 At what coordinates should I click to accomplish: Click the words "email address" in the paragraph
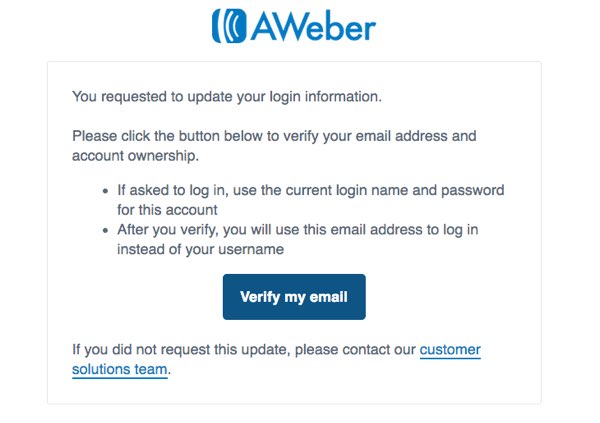[402, 136]
